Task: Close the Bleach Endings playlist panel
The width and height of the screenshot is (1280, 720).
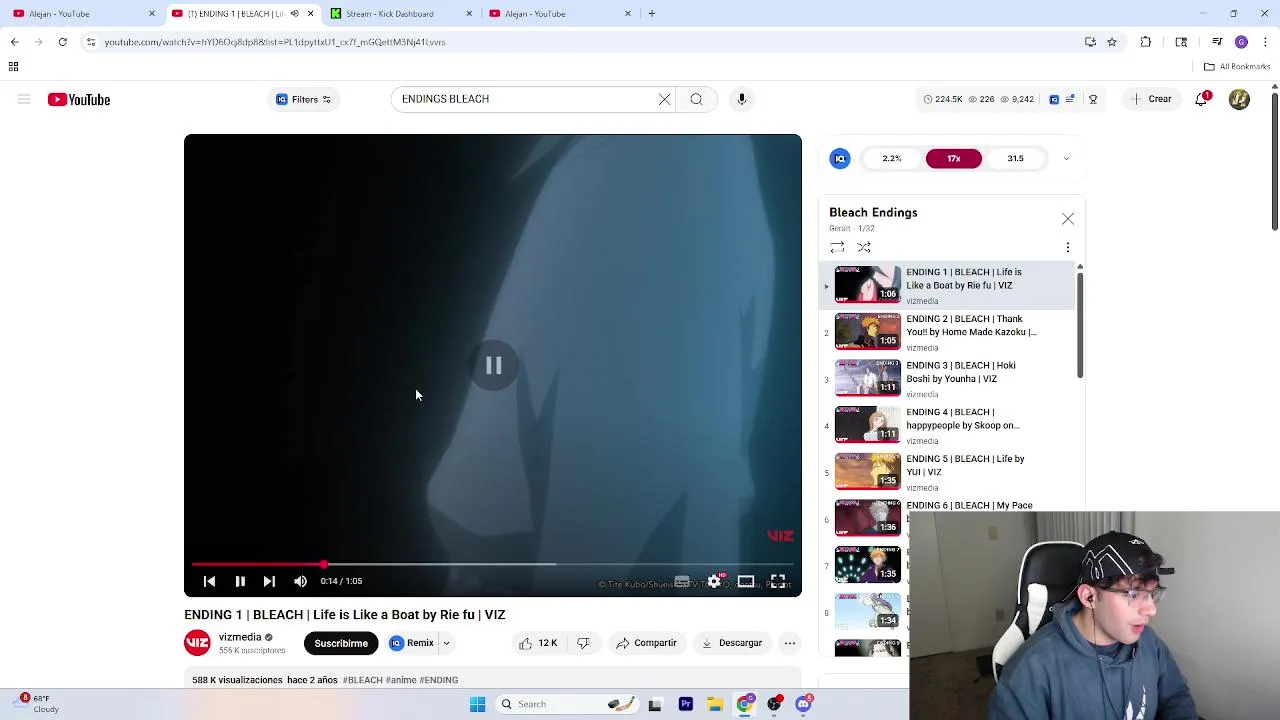Action: coord(1068,219)
